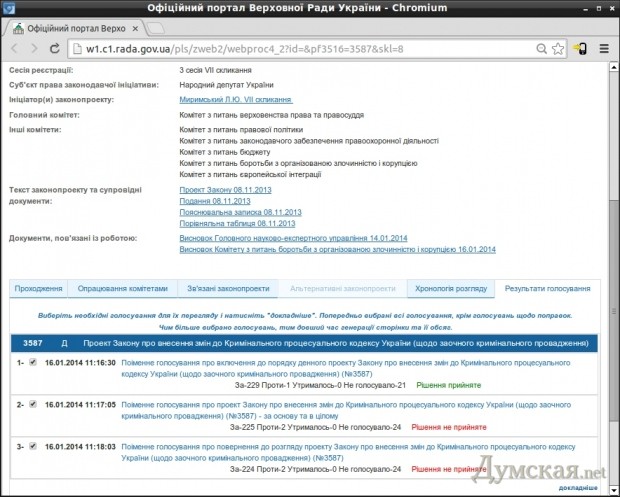Click the докладніше link at the bottom
Viewport: 620px width, 497px height.
point(579,488)
